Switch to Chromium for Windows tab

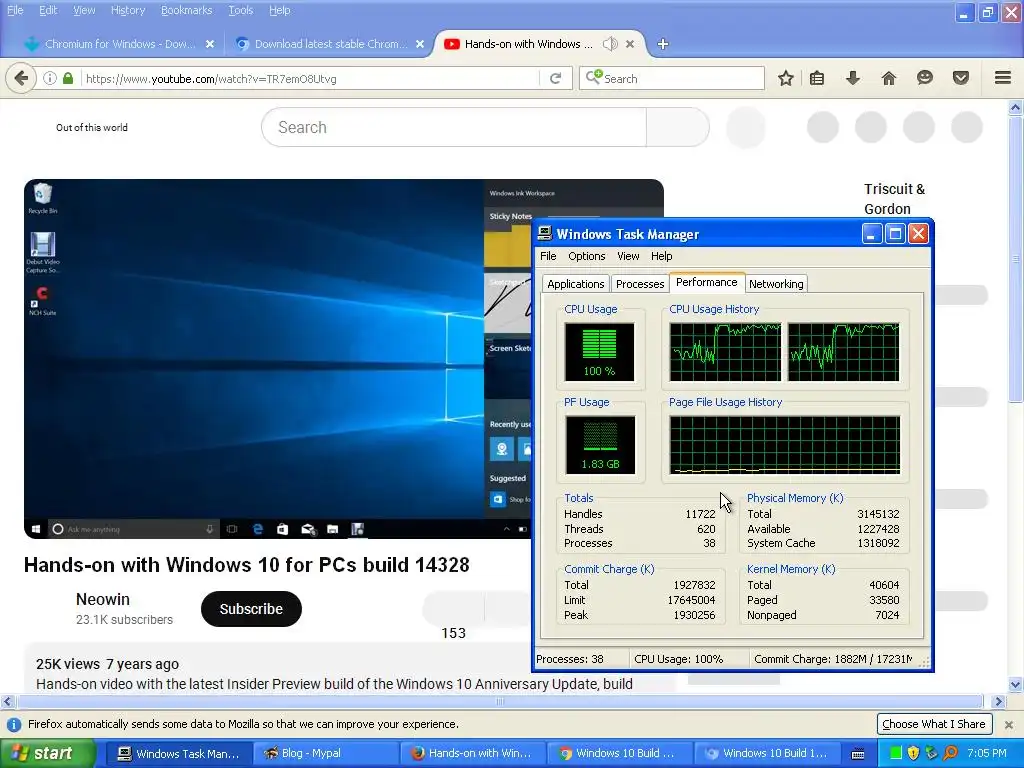pos(119,44)
